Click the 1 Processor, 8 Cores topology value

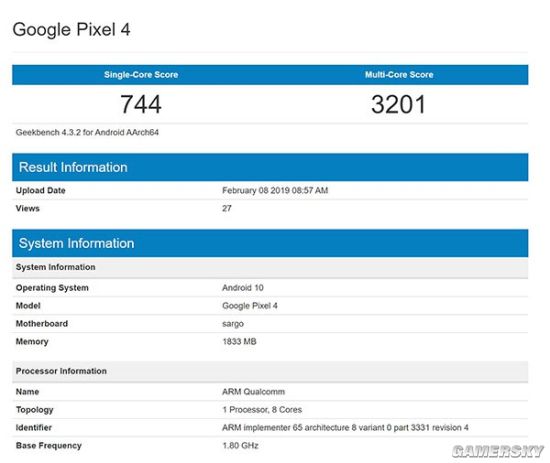pyautogui.click(x=262, y=410)
